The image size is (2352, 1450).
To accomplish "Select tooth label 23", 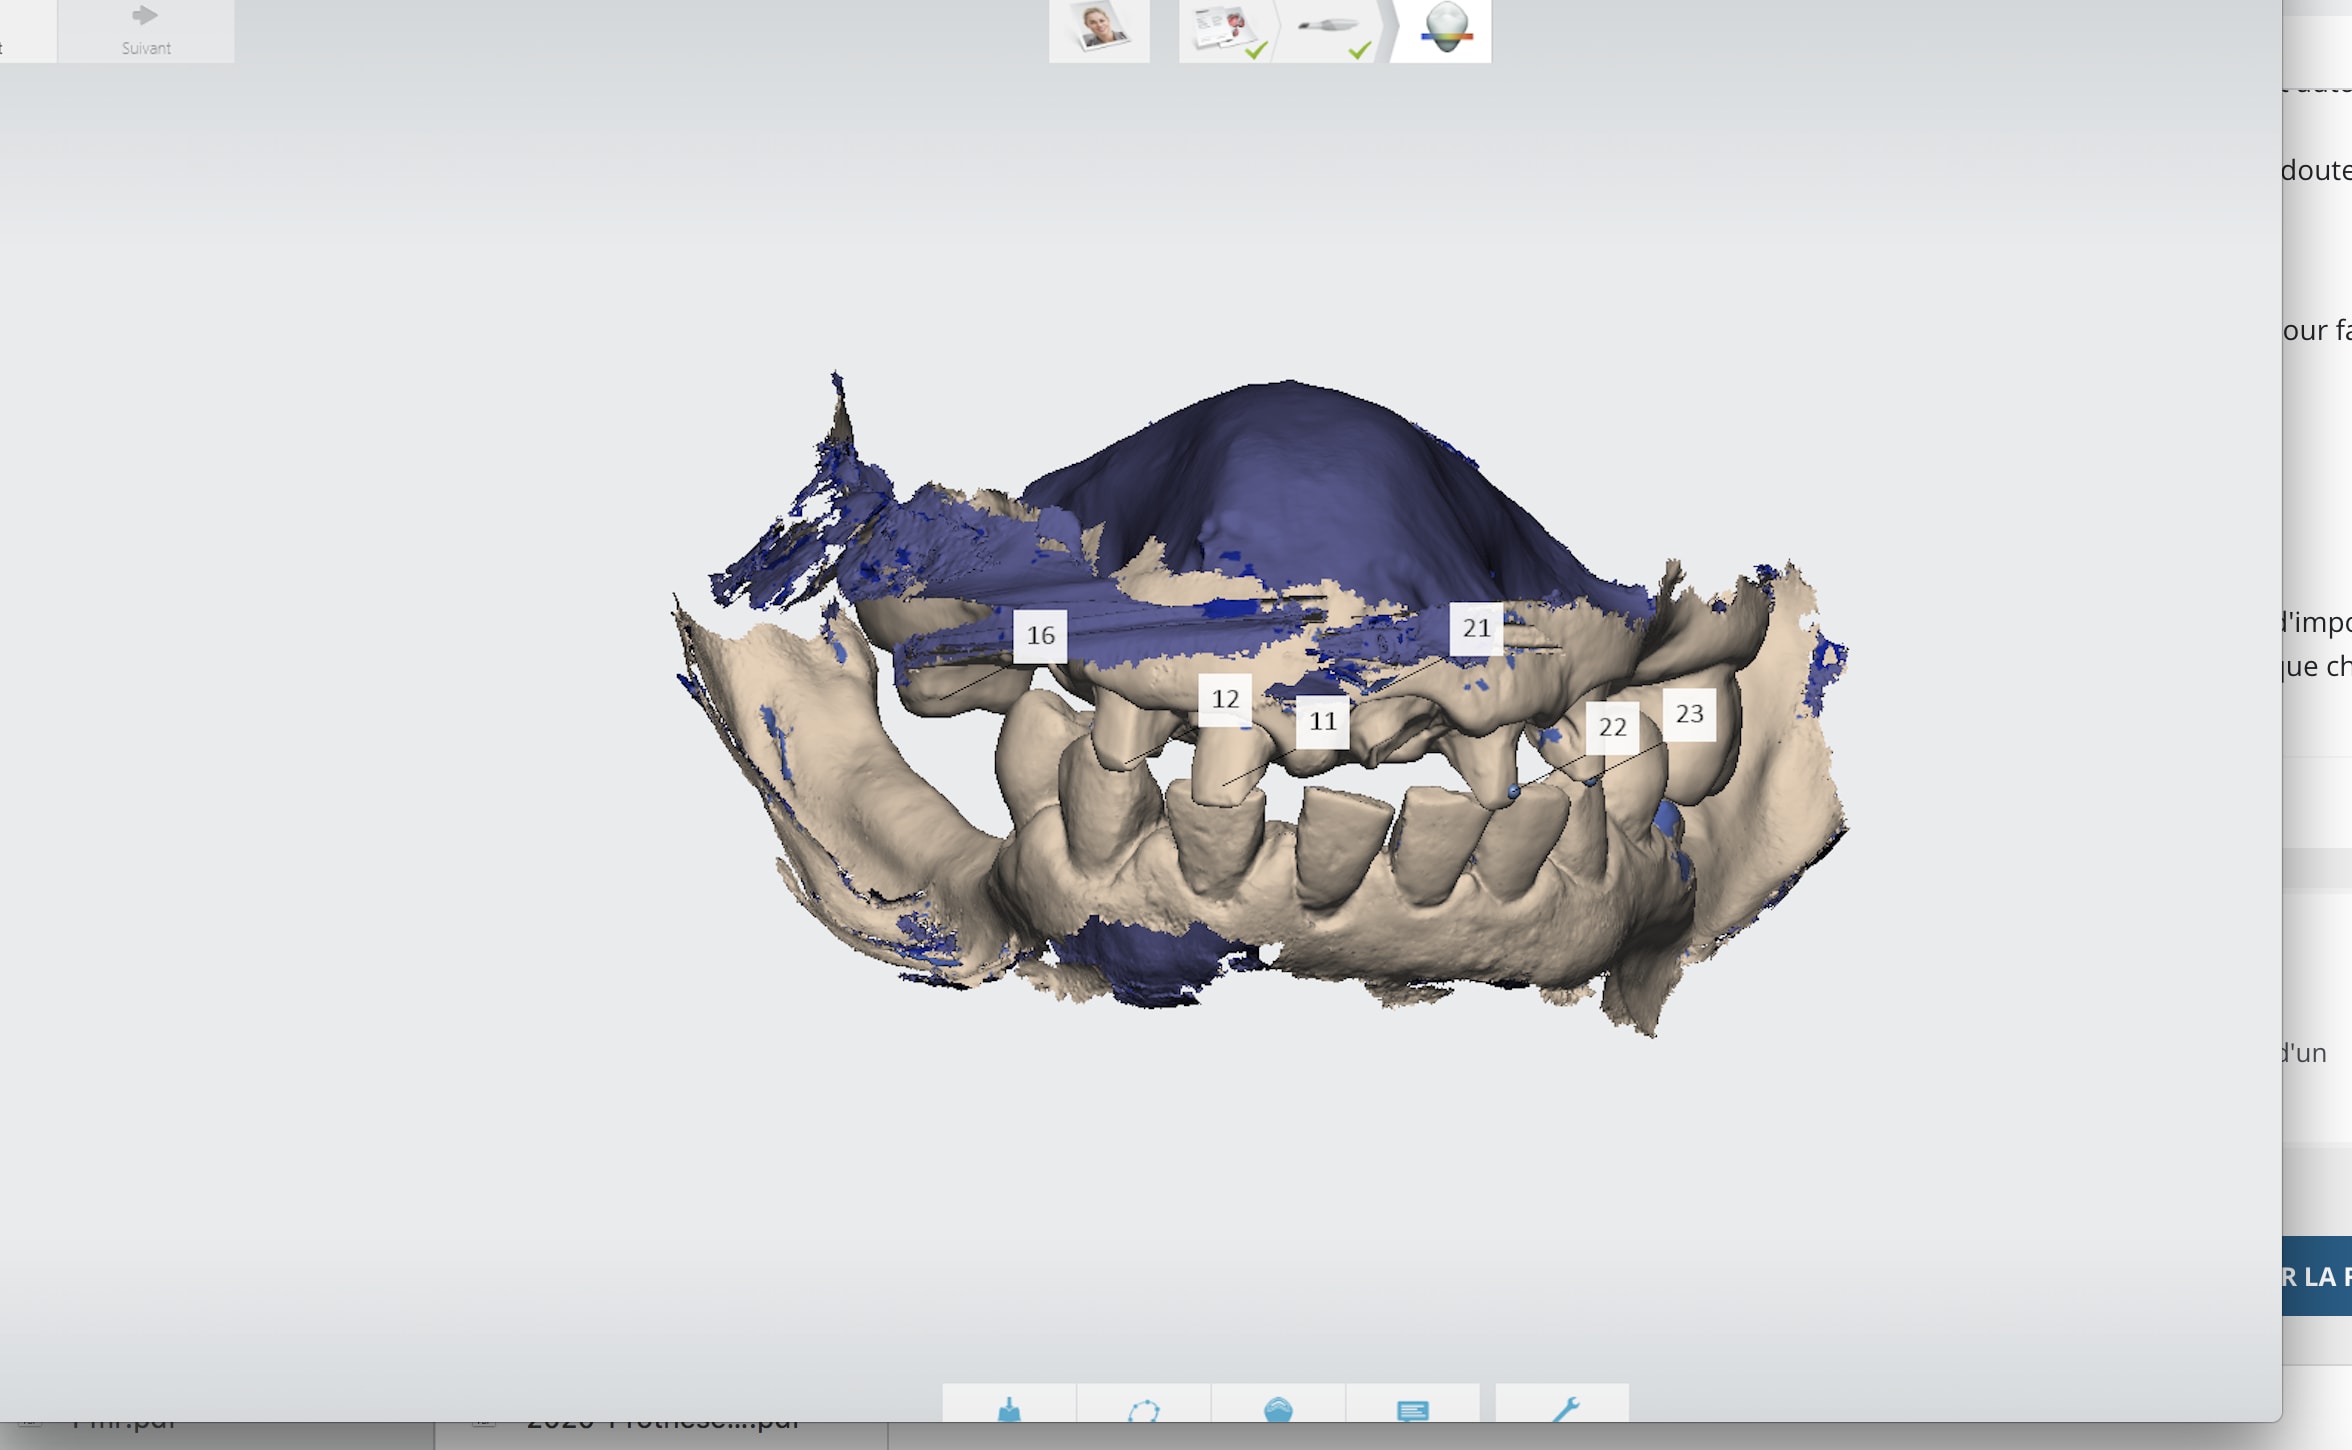I will (1689, 715).
